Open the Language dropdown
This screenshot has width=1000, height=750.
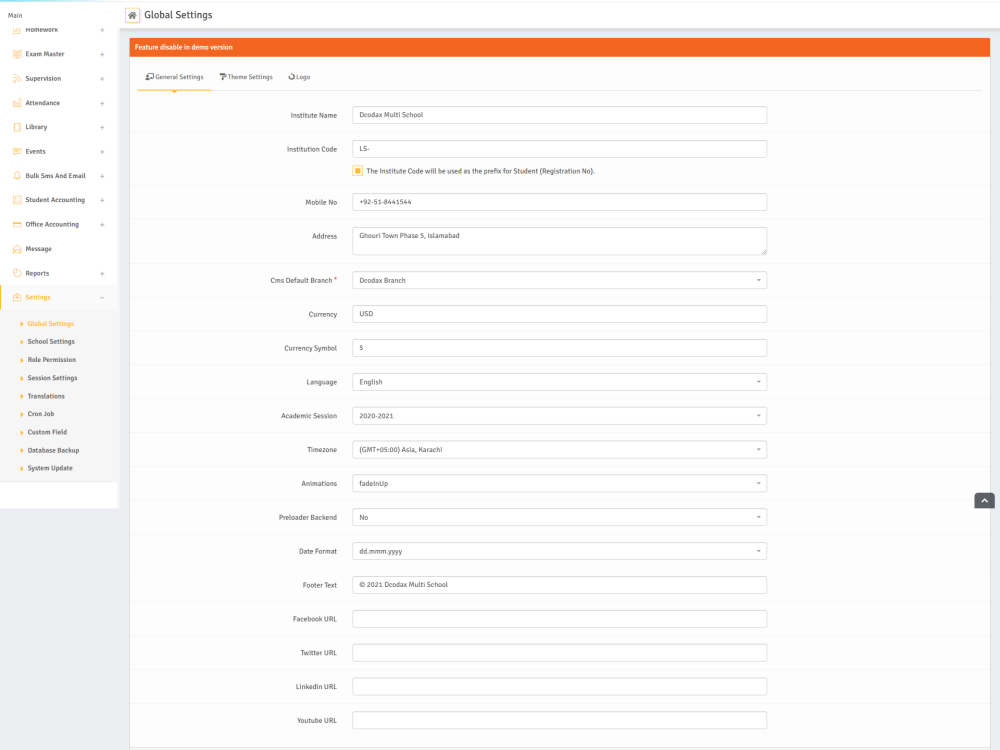(559, 382)
